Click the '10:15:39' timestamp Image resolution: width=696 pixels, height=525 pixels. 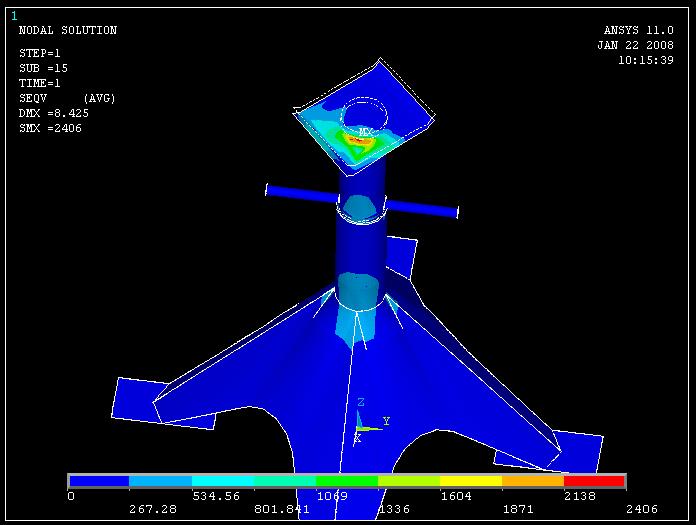pos(646,60)
